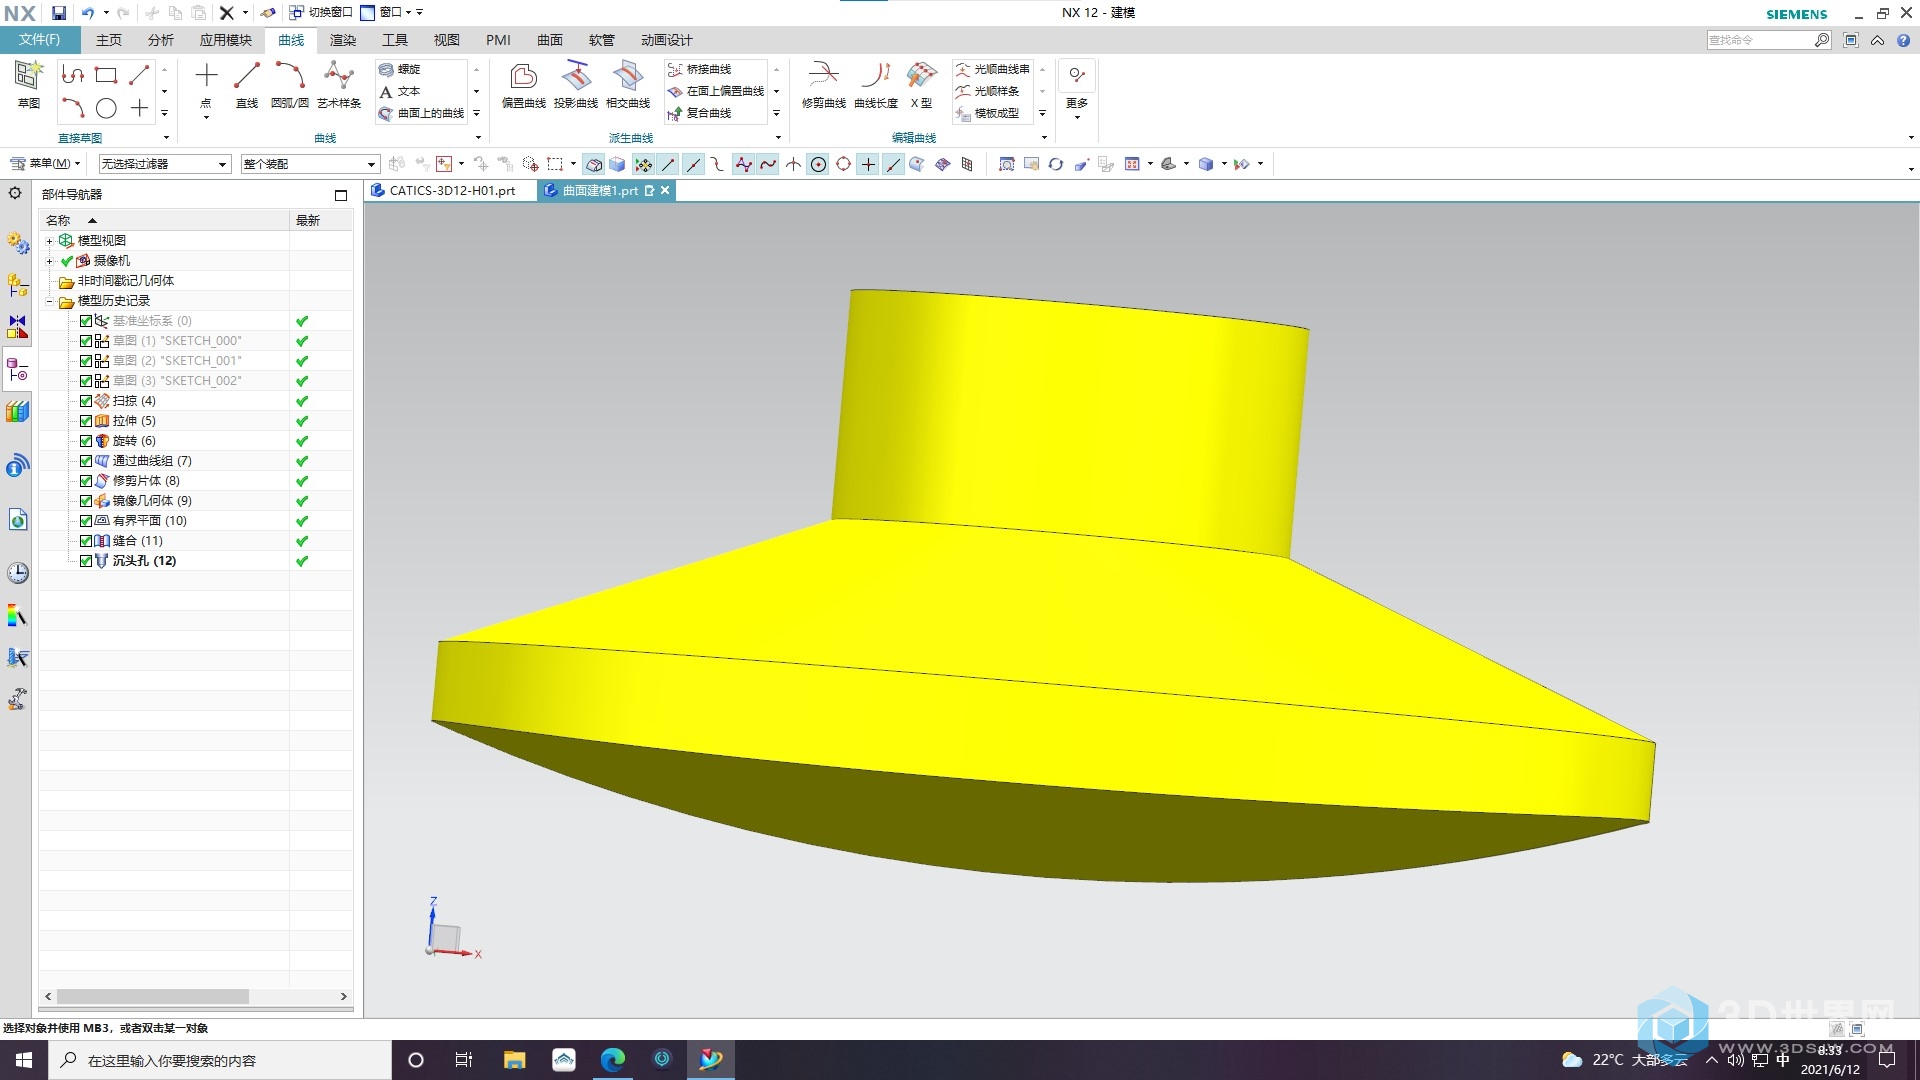Viewport: 1920px width, 1080px height.
Task: Open the 无选择过滤器 selection filter dropdown
Action: click(164, 164)
